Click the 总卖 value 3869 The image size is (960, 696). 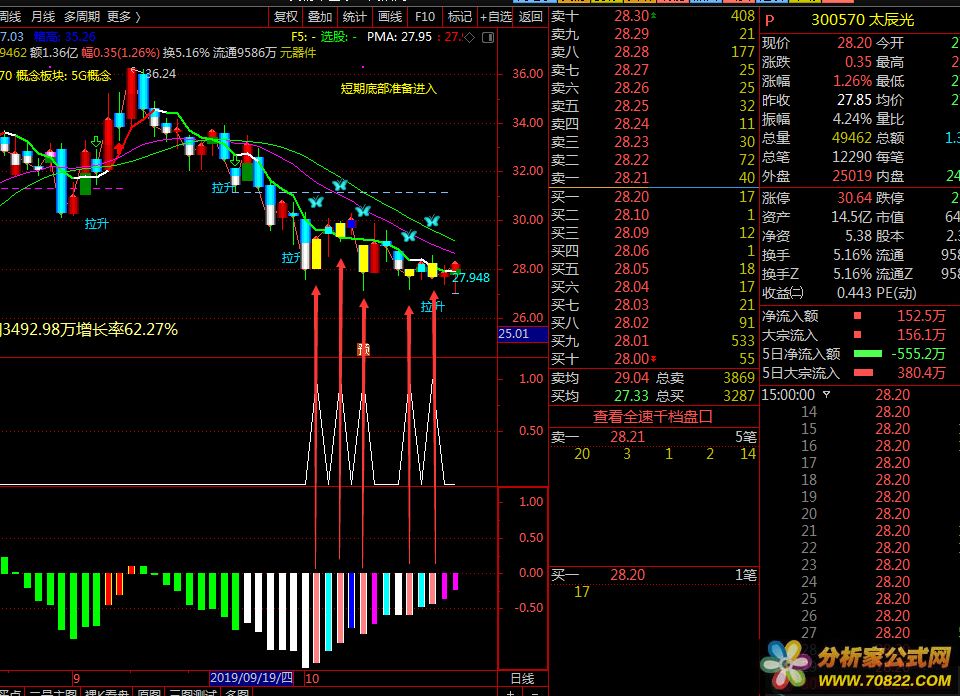[739, 378]
